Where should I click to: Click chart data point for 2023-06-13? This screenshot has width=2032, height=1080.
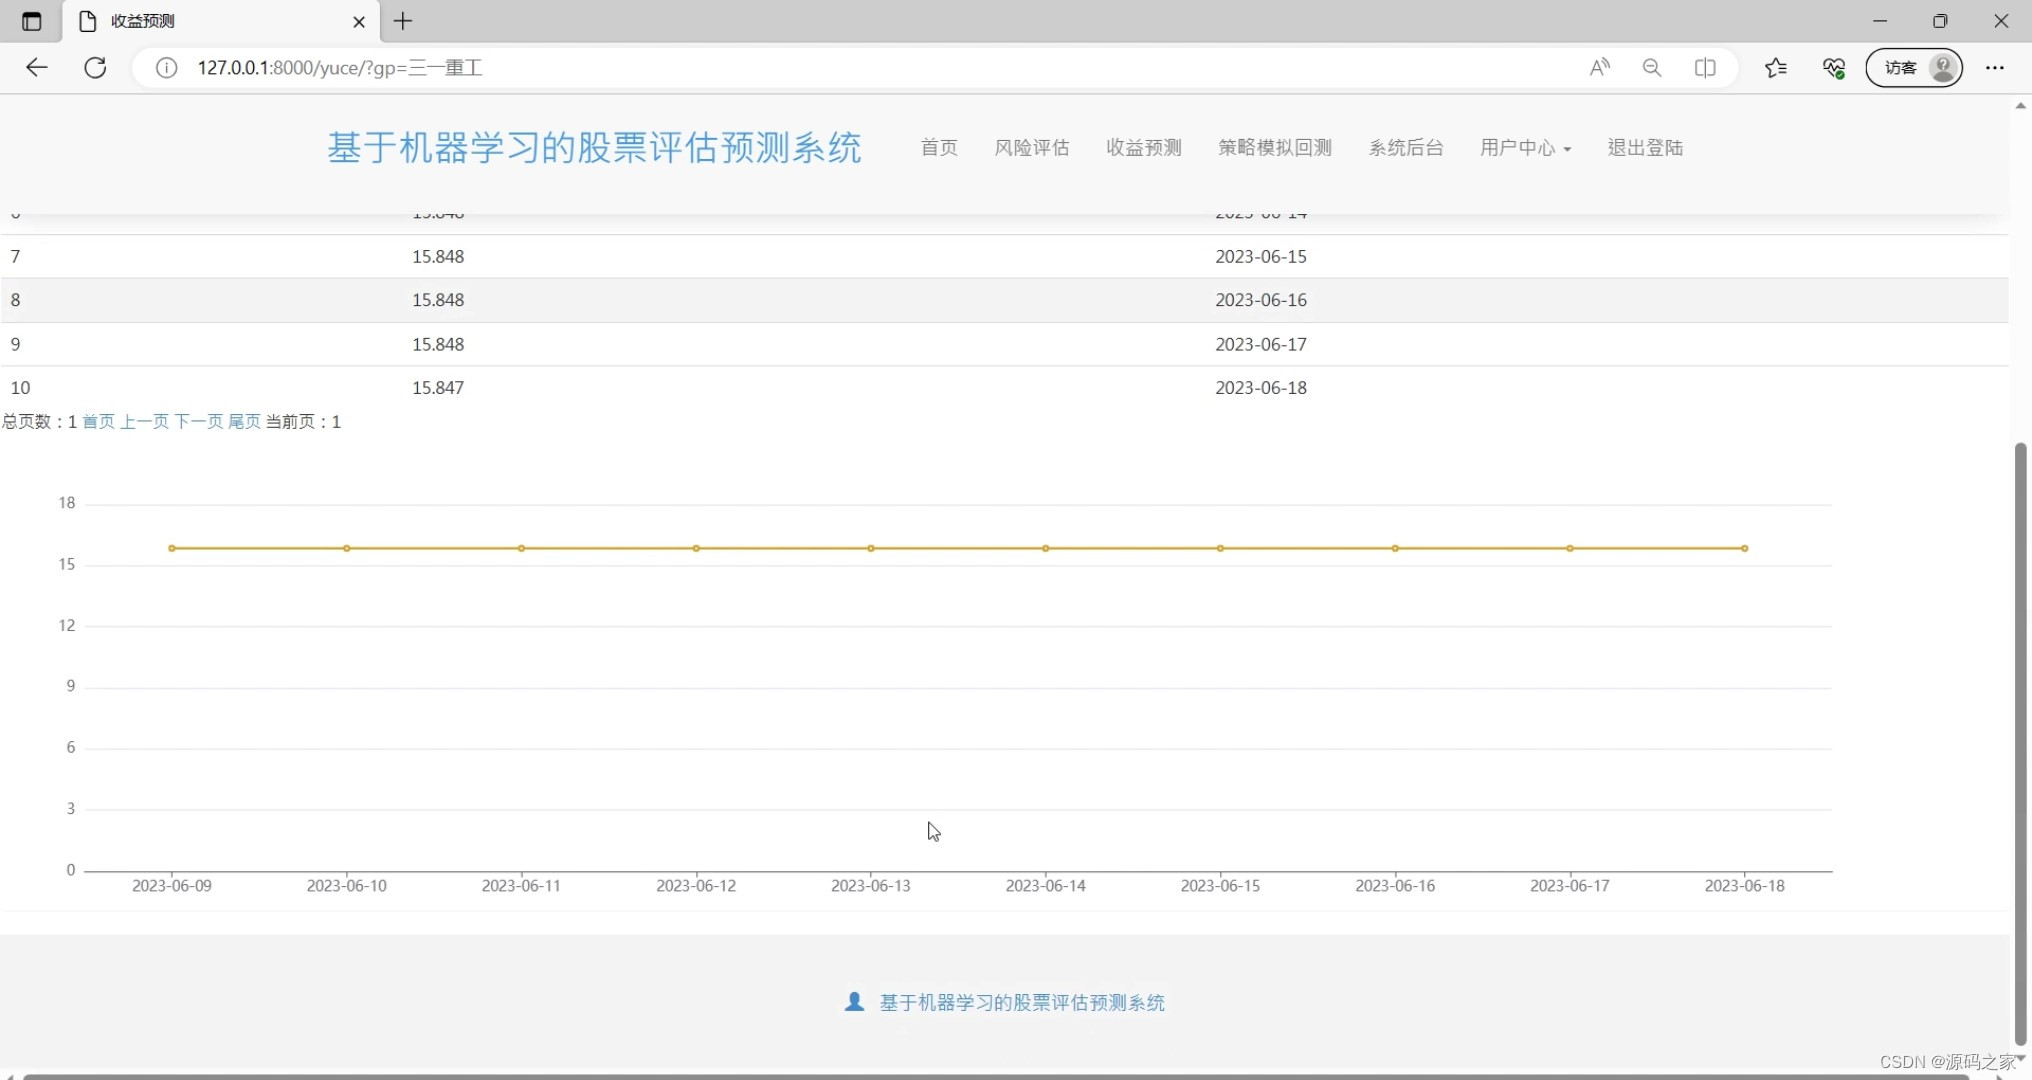[x=871, y=548]
